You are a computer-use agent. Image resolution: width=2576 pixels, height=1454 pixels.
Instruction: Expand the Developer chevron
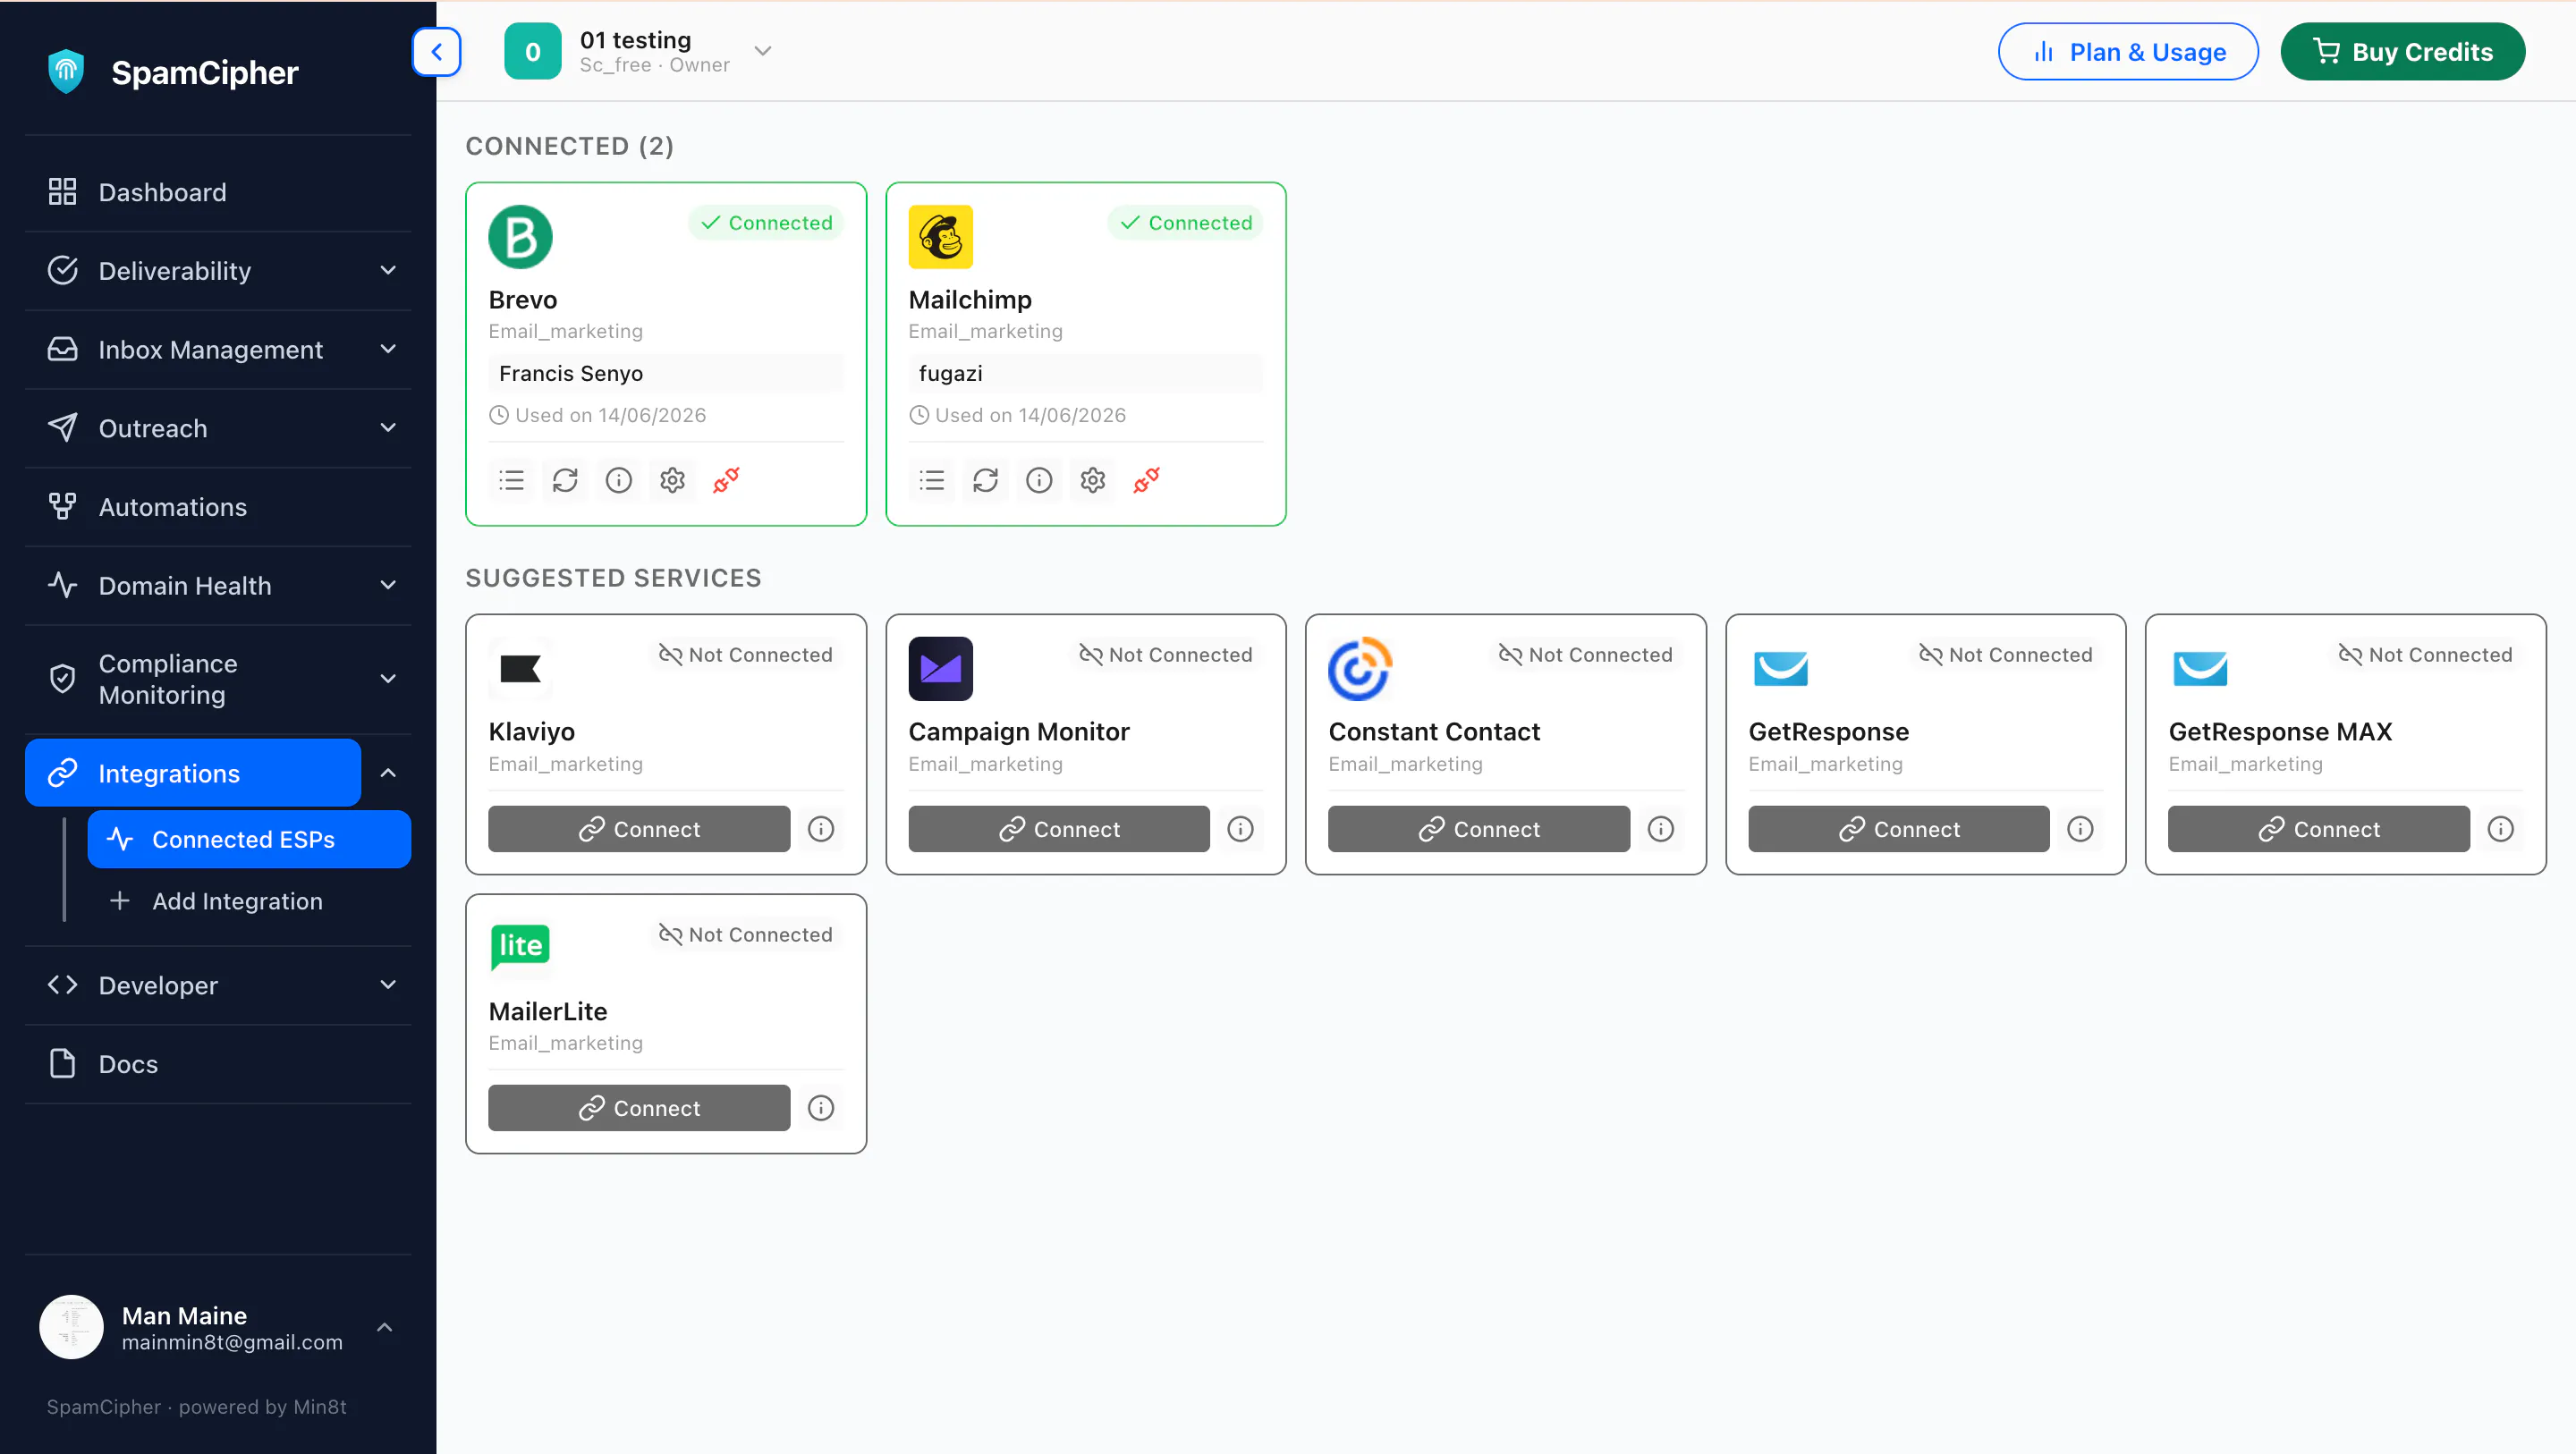pos(388,985)
